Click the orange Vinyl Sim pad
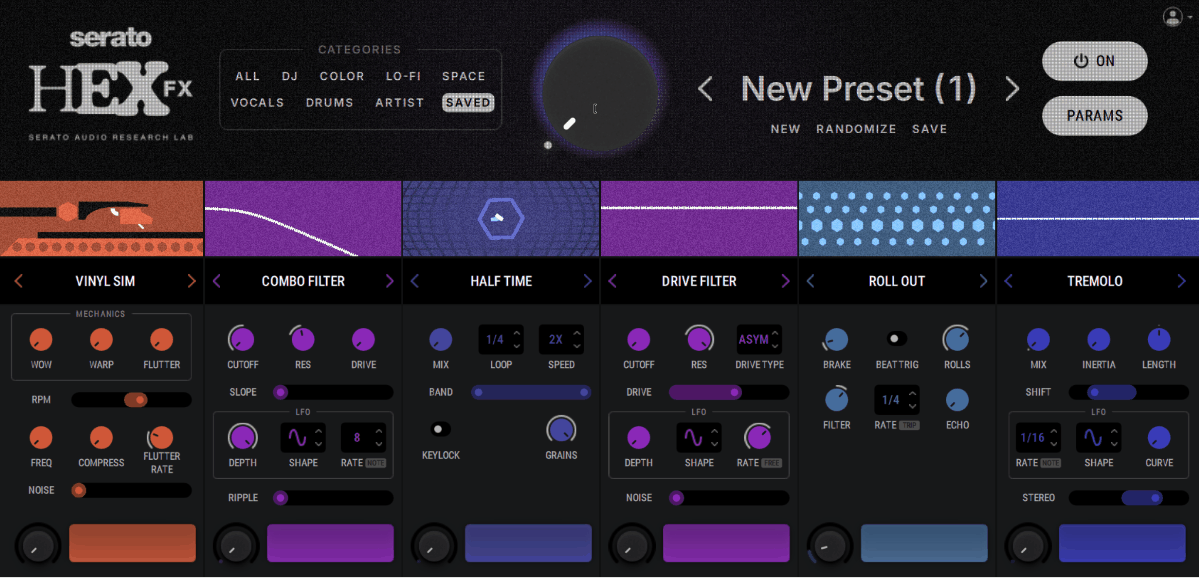The height and width of the screenshot is (578, 1199). 132,544
